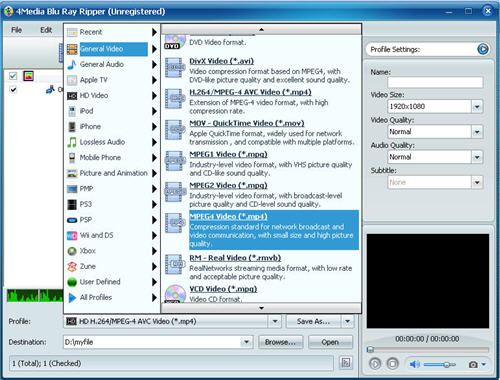This screenshot has height=380, width=500.
Task: Click the VCD Video disc icon
Action: click(x=175, y=294)
